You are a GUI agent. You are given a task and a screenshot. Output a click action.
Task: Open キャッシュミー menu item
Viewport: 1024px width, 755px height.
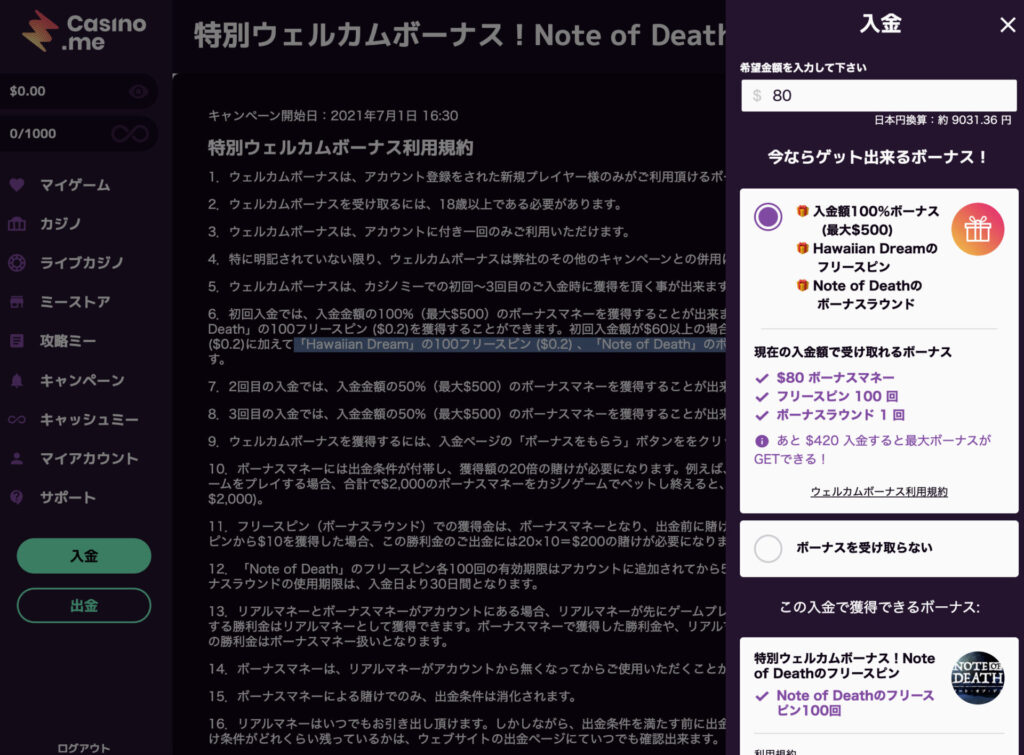tap(89, 419)
